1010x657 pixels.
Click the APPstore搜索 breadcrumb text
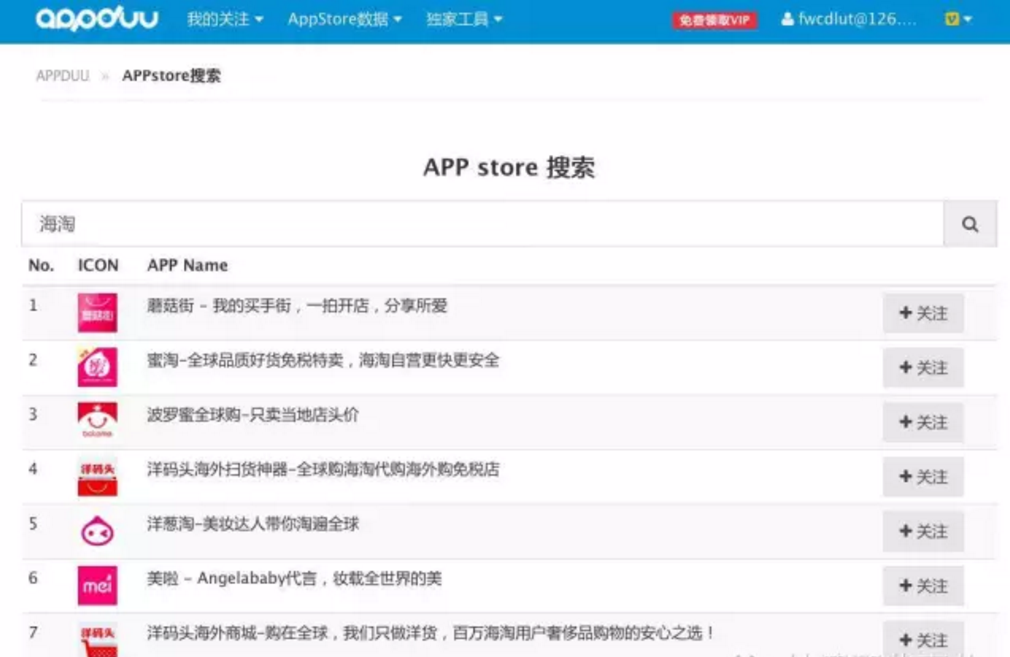[x=171, y=76]
